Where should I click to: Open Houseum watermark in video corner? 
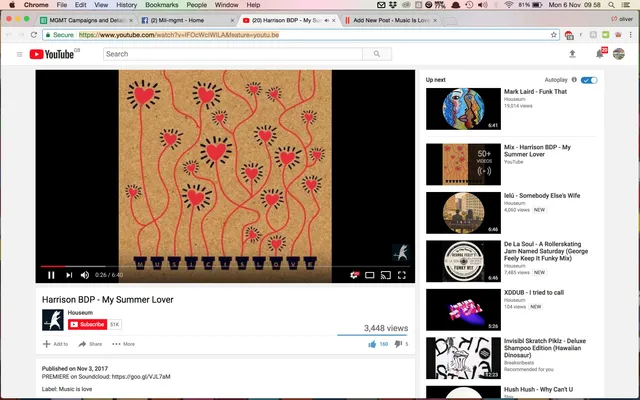pos(400,253)
